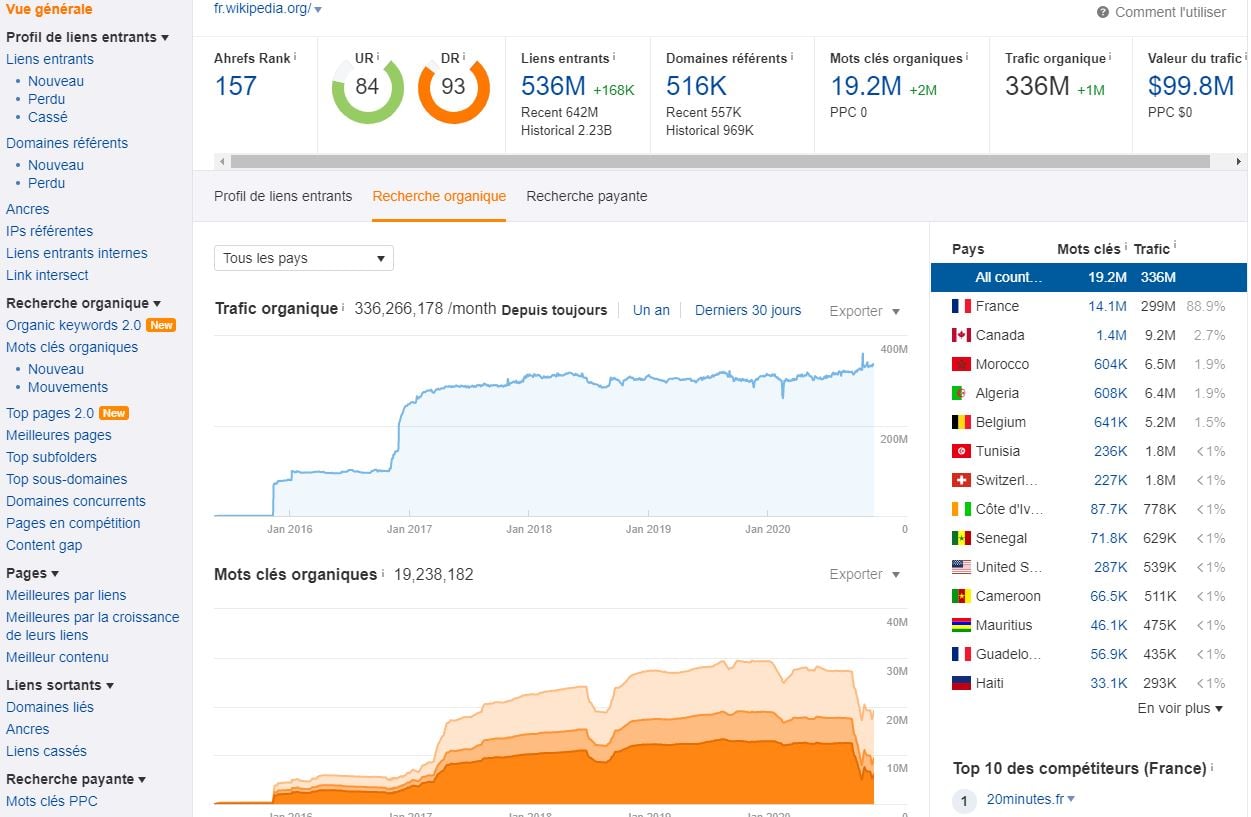Click the 536M liens entrants value
This screenshot has height=817, width=1251.
pos(553,86)
